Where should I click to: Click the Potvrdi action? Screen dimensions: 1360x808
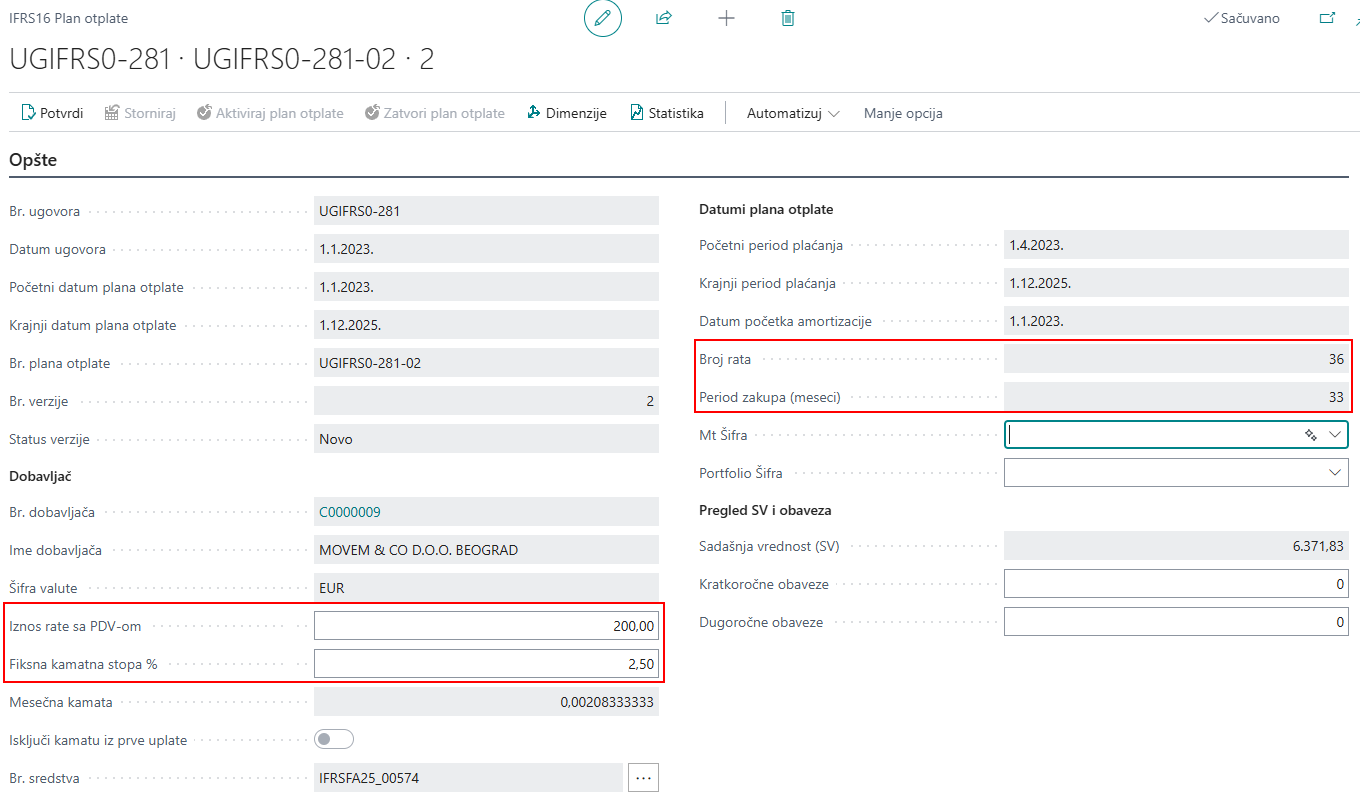(x=52, y=113)
